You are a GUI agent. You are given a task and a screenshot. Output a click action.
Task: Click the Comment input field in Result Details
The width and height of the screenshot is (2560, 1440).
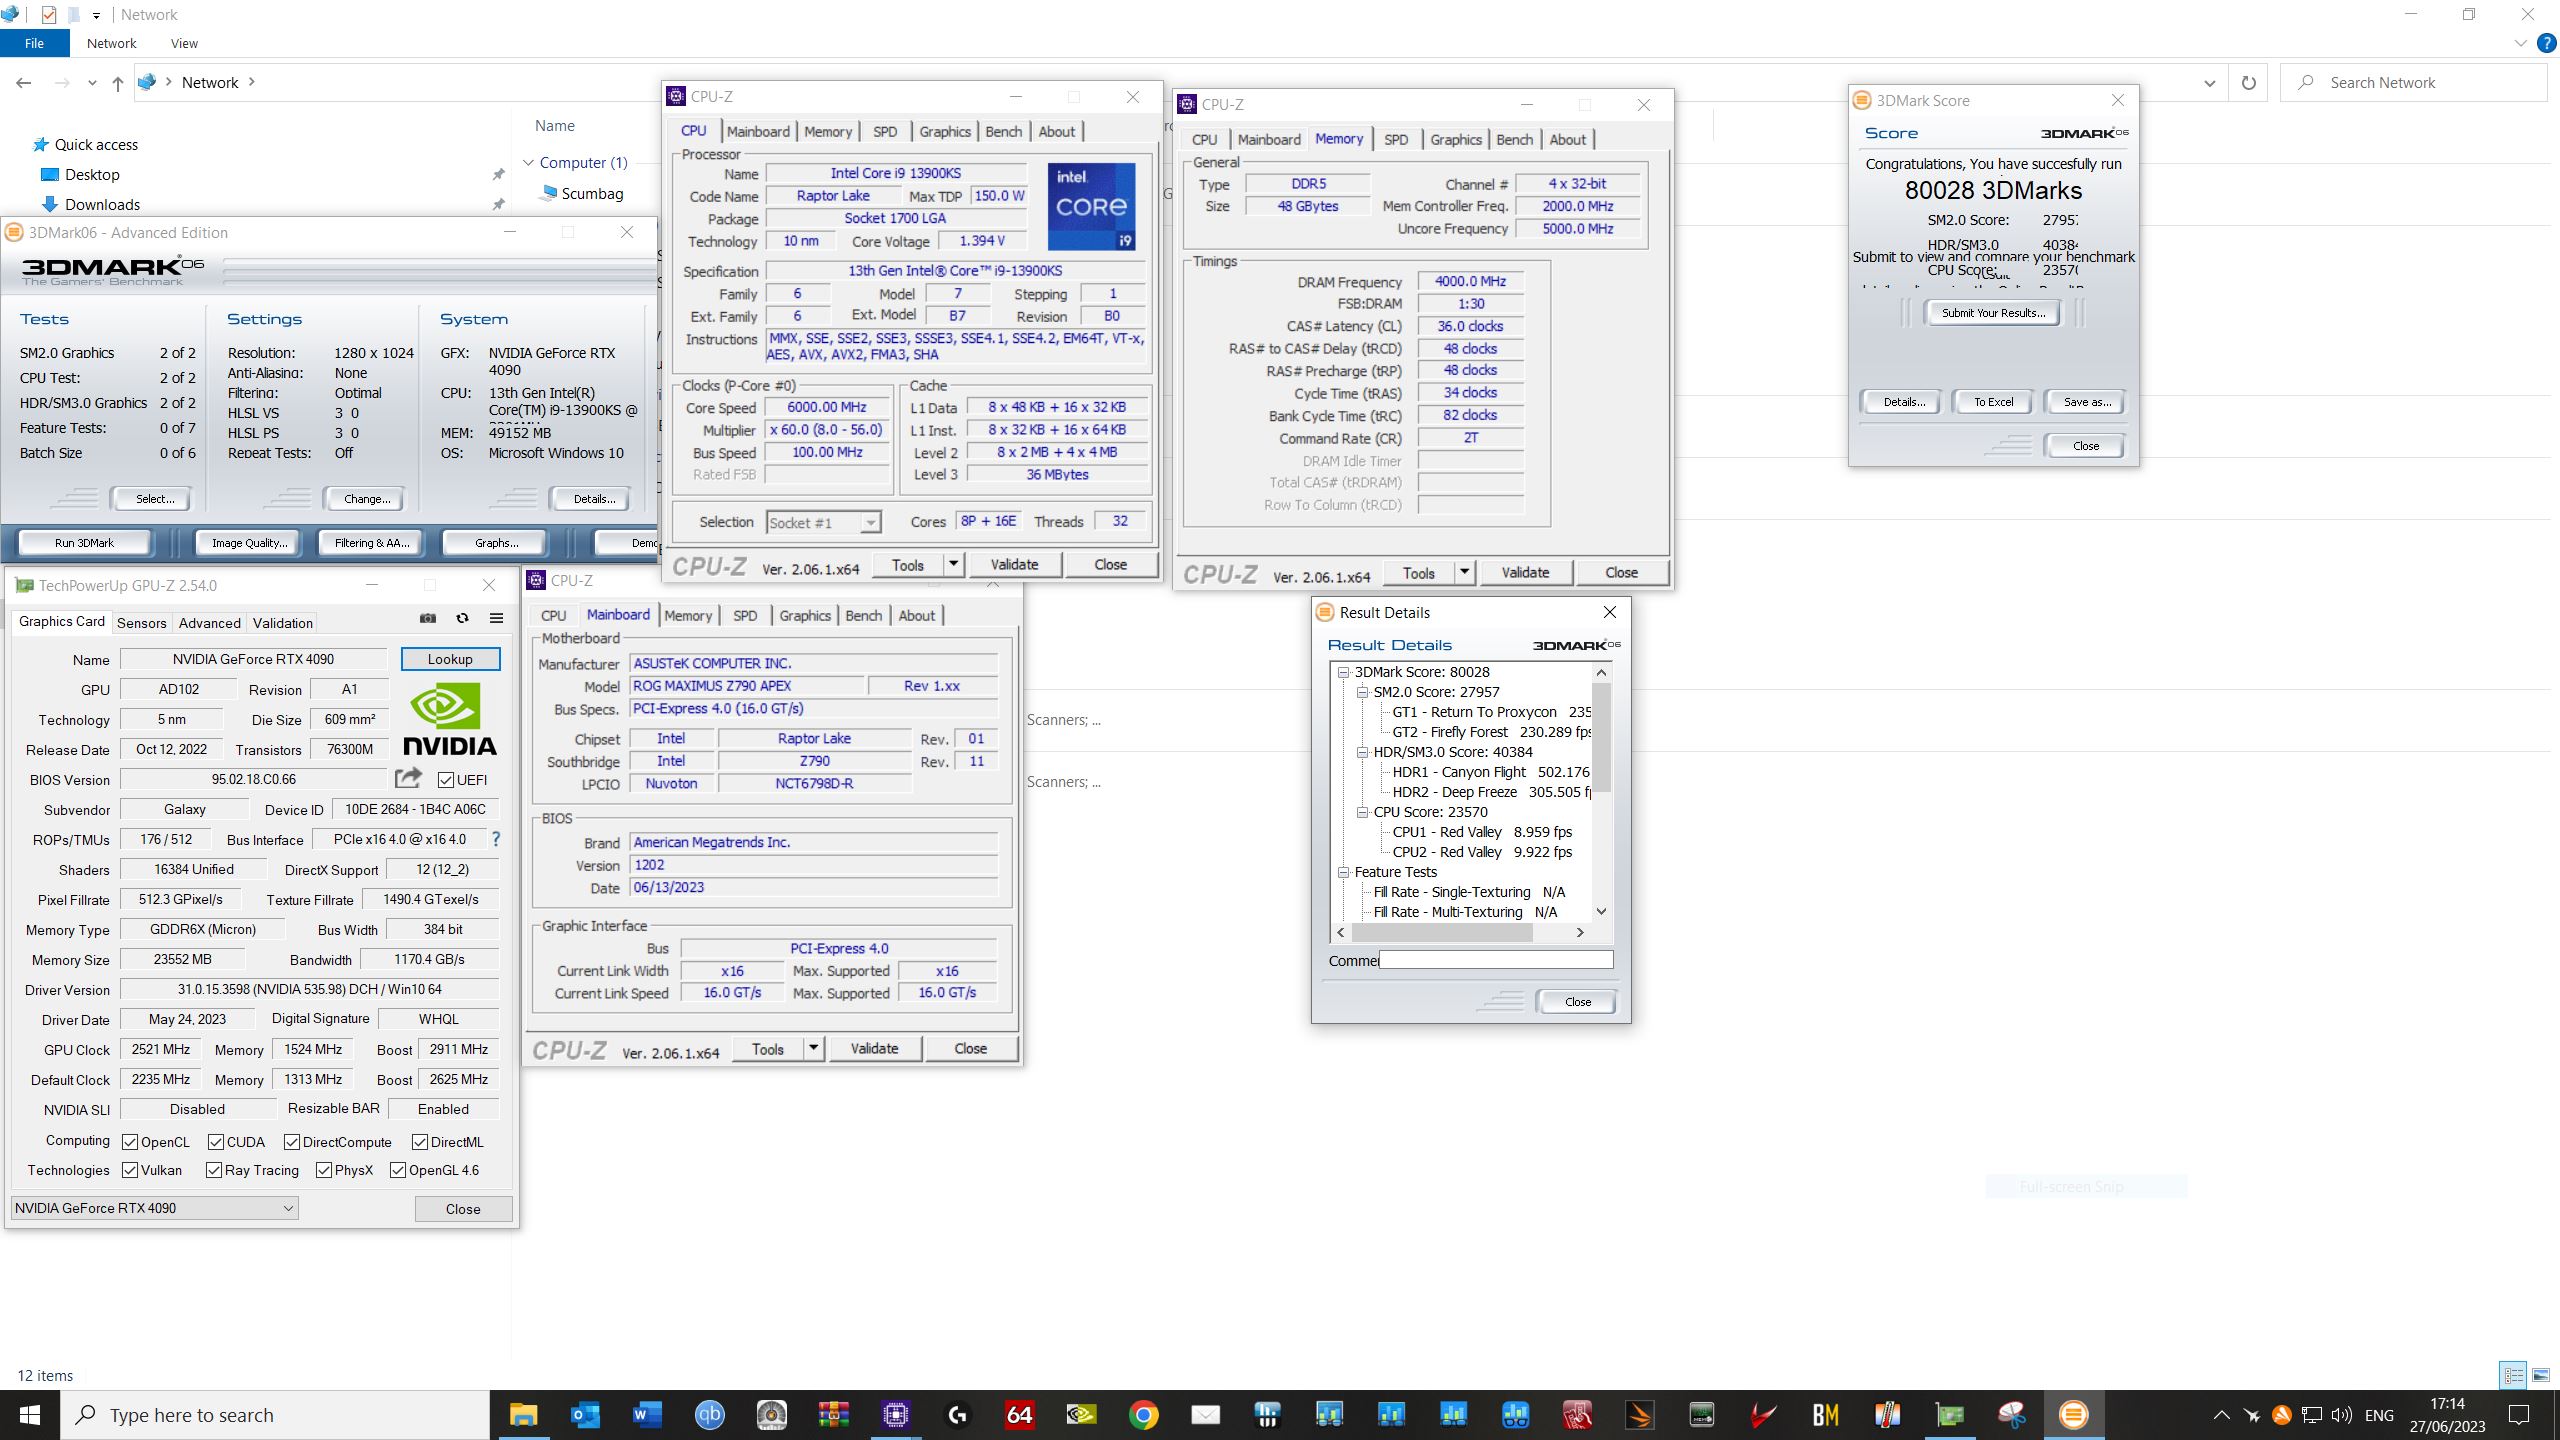(1496, 960)
